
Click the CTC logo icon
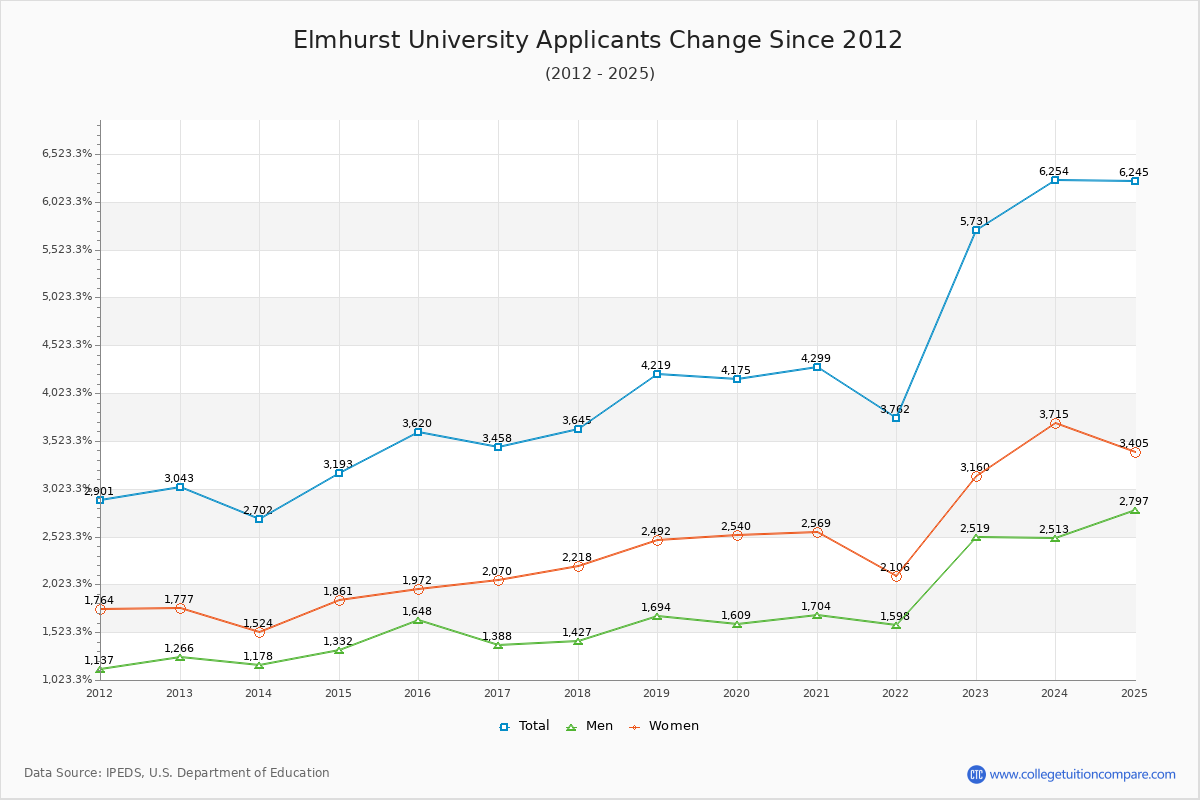tap(976, 774)
